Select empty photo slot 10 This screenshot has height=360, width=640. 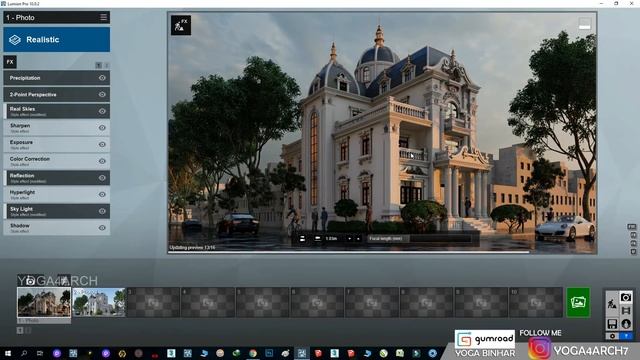[536, 302]
